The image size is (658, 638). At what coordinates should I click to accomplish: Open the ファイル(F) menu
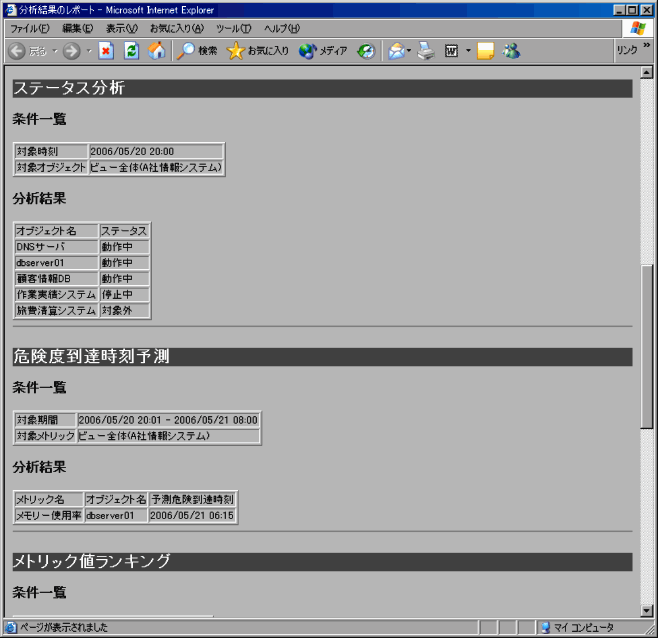pyautogui.click(x=29, y=29)
